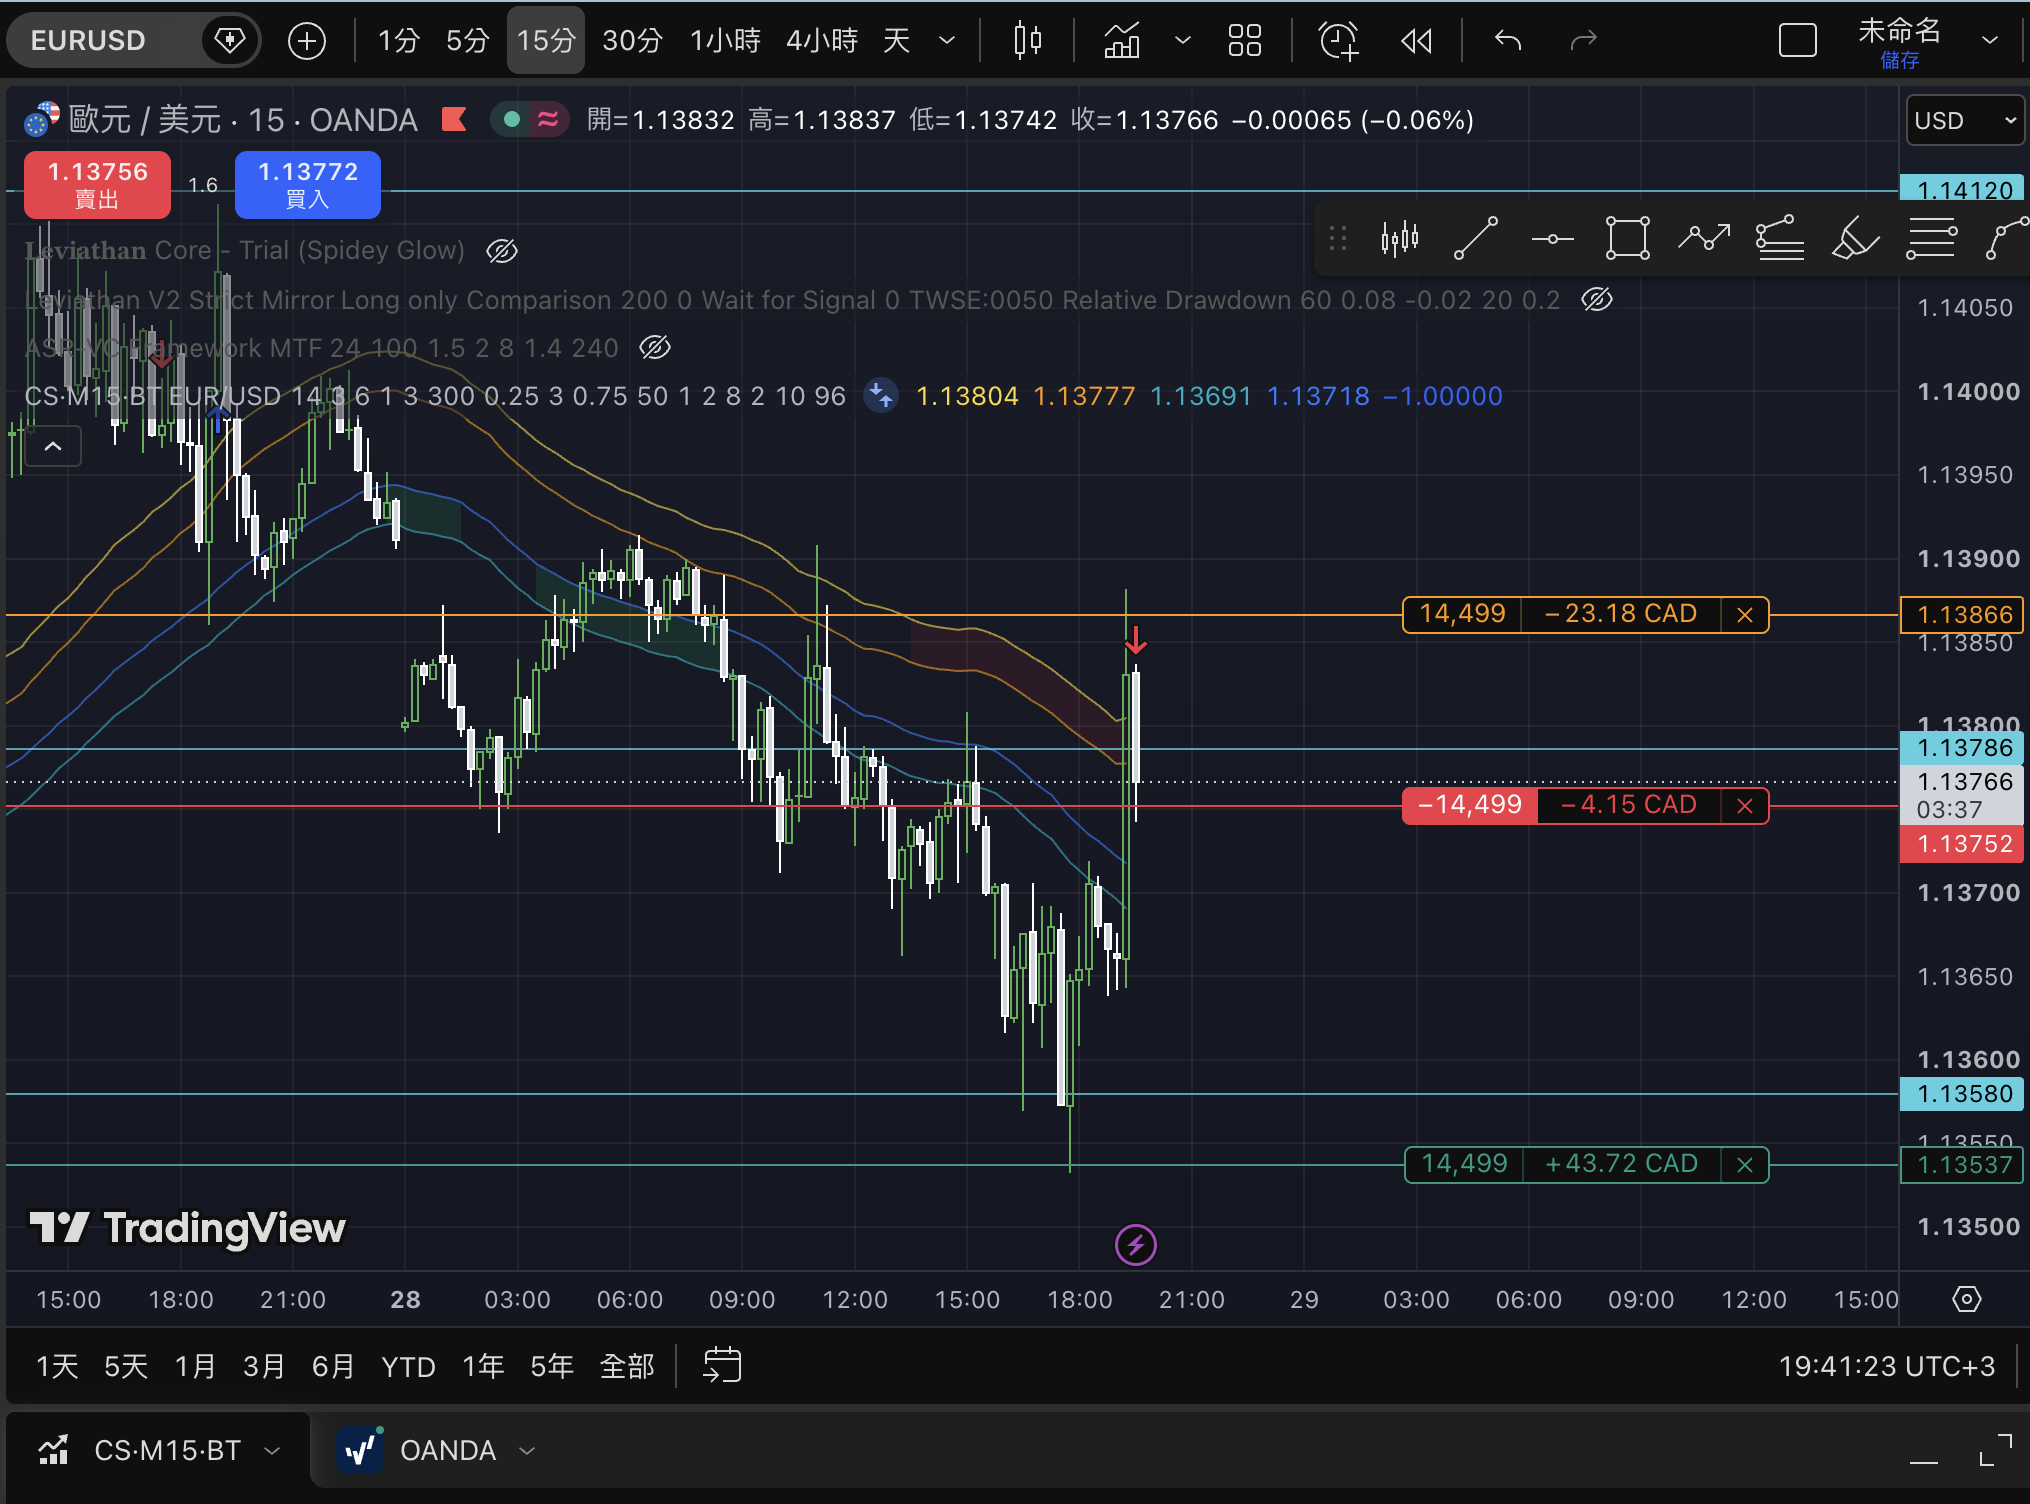Redo the chart action
This screenshot has height=1504, width=2030.
[x=1583, y=41]
